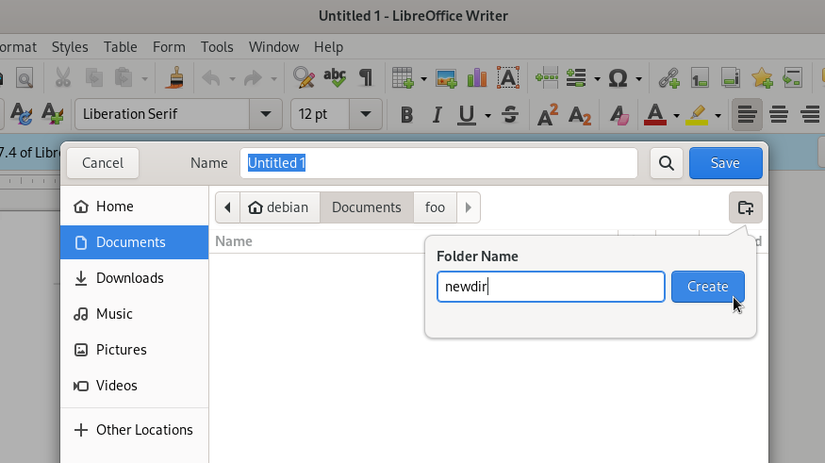This screenshot has width=825, height=463.
Task: Open the Table menu
Action: point(120,47)
